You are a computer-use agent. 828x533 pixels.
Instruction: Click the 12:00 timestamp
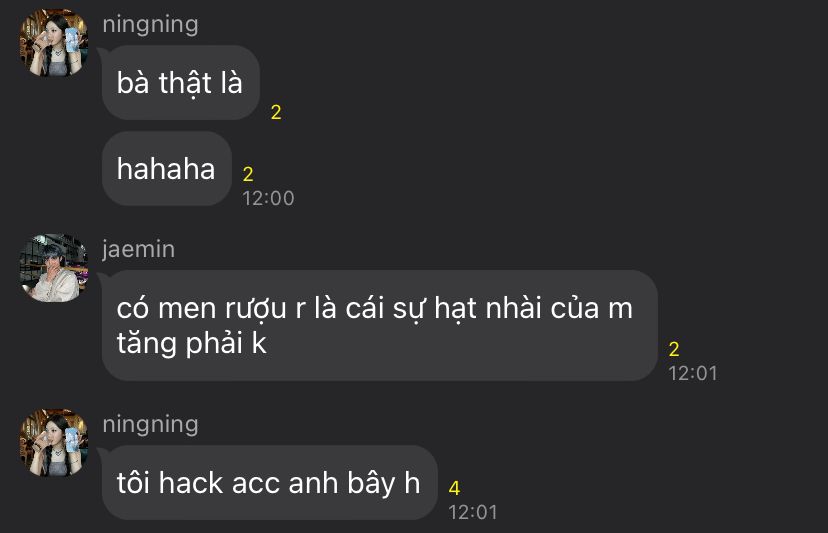(268, 198)
